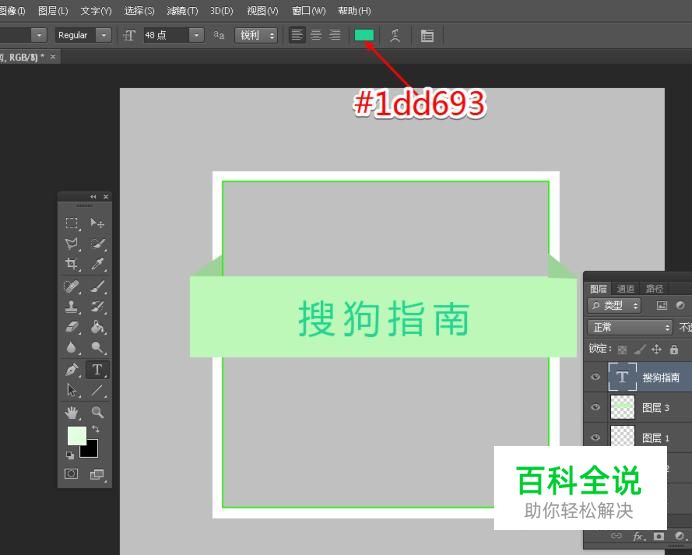Screen dimensions: 692x555
Task: Hide layer 图层 1
Action: (x=595, y=437)
